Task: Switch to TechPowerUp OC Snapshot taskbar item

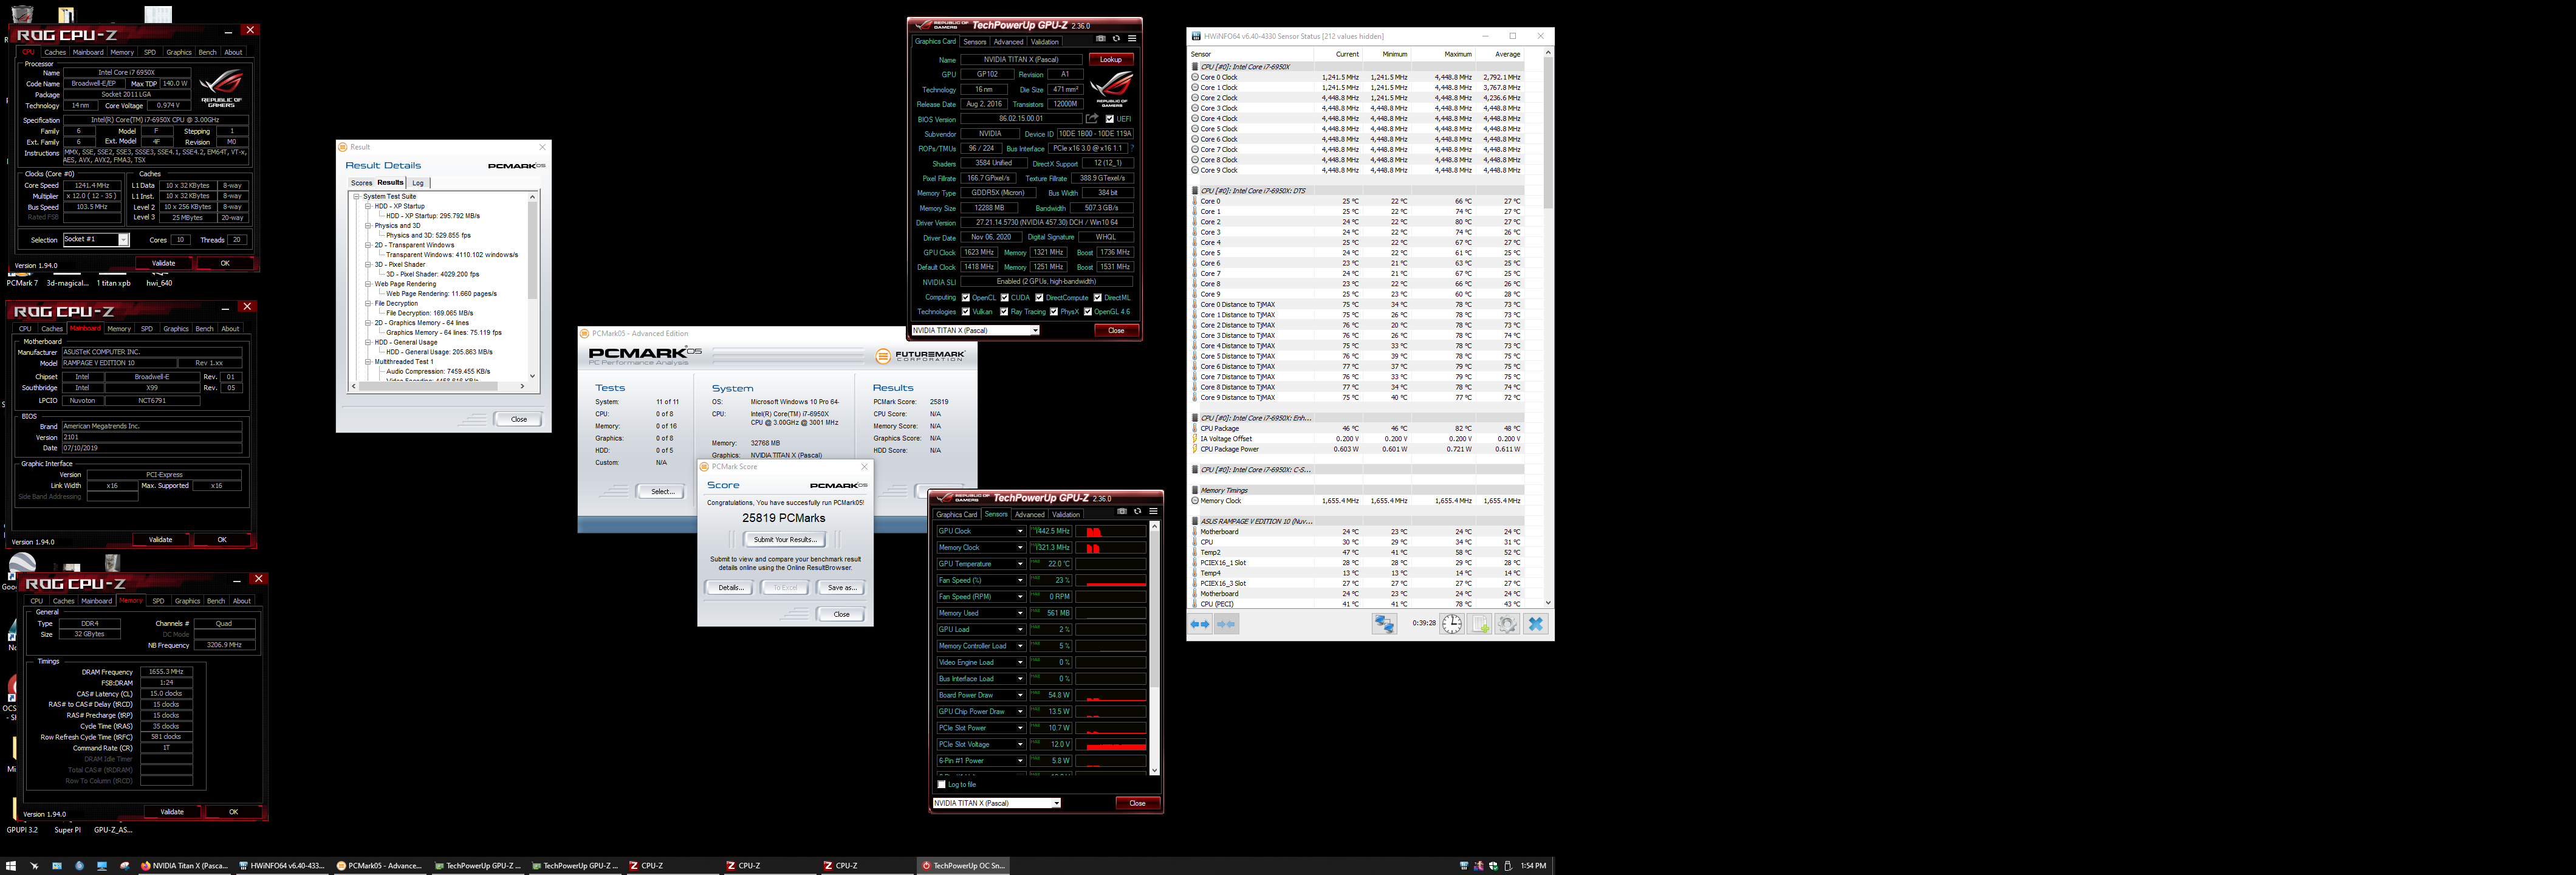Action: [x=963, y=866]
